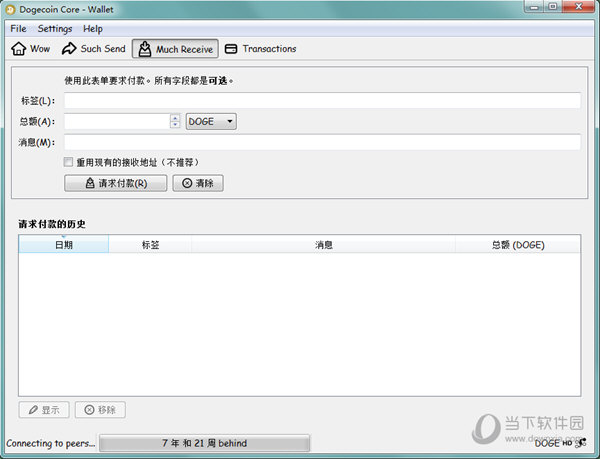Screen dimensions: 600x459
Task: Click the 请求付款(R) request payment button
Action: 116,183
